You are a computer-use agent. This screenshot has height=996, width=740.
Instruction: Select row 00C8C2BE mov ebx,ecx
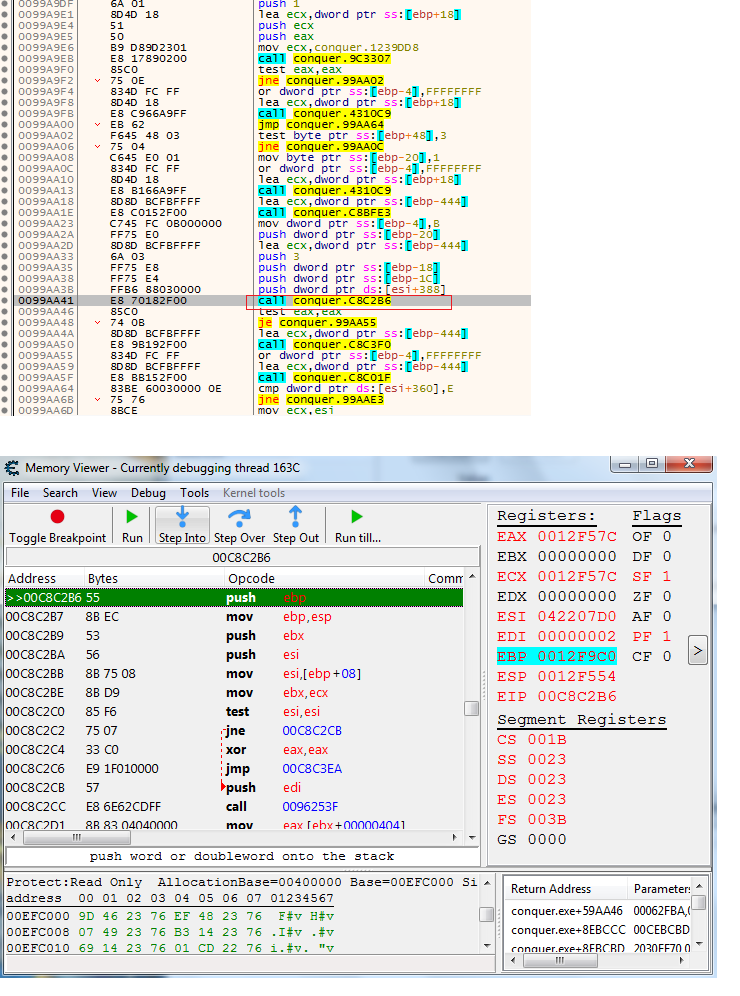234,693
